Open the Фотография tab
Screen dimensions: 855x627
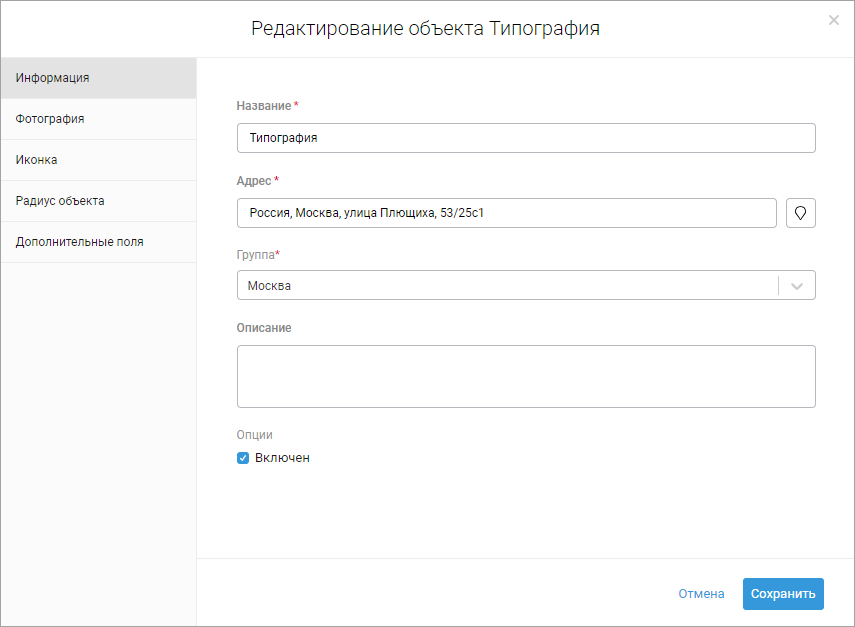(x=98, y=119)
